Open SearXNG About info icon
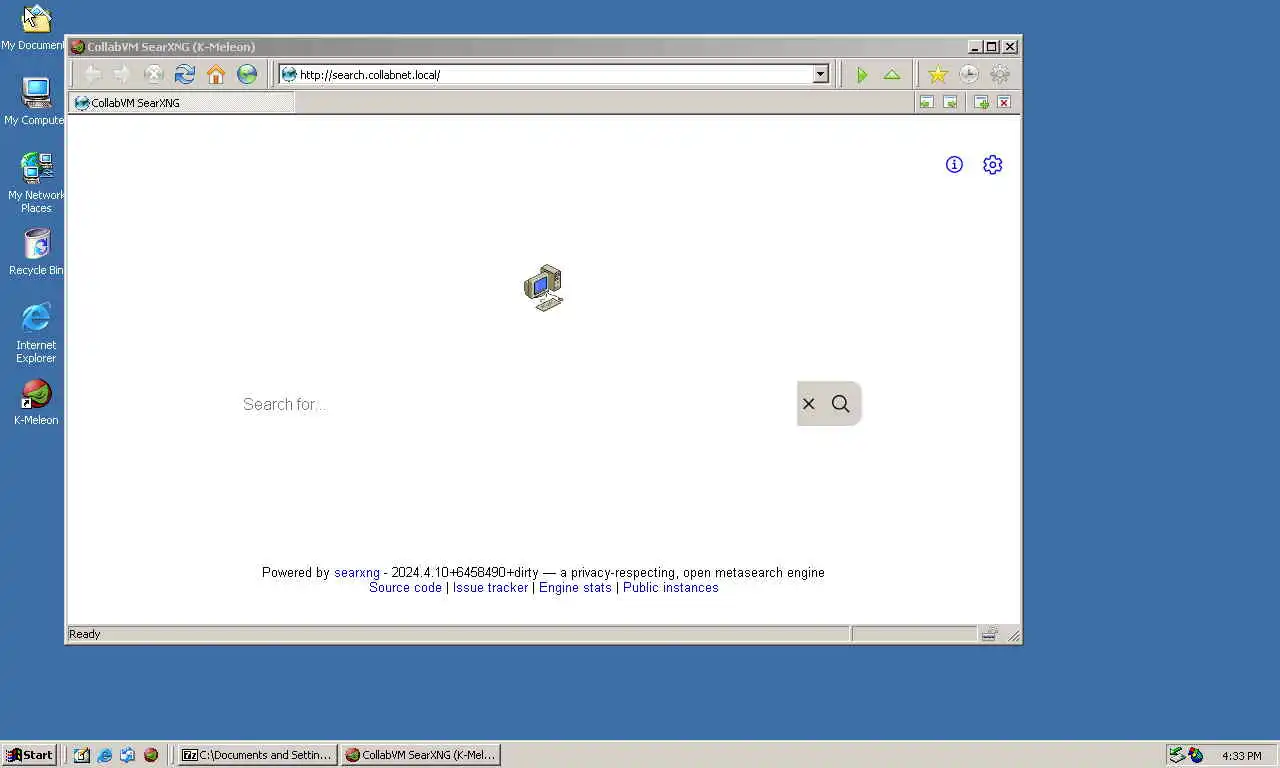The height and width of the screenshot is (768, 1280). [954, 164]
